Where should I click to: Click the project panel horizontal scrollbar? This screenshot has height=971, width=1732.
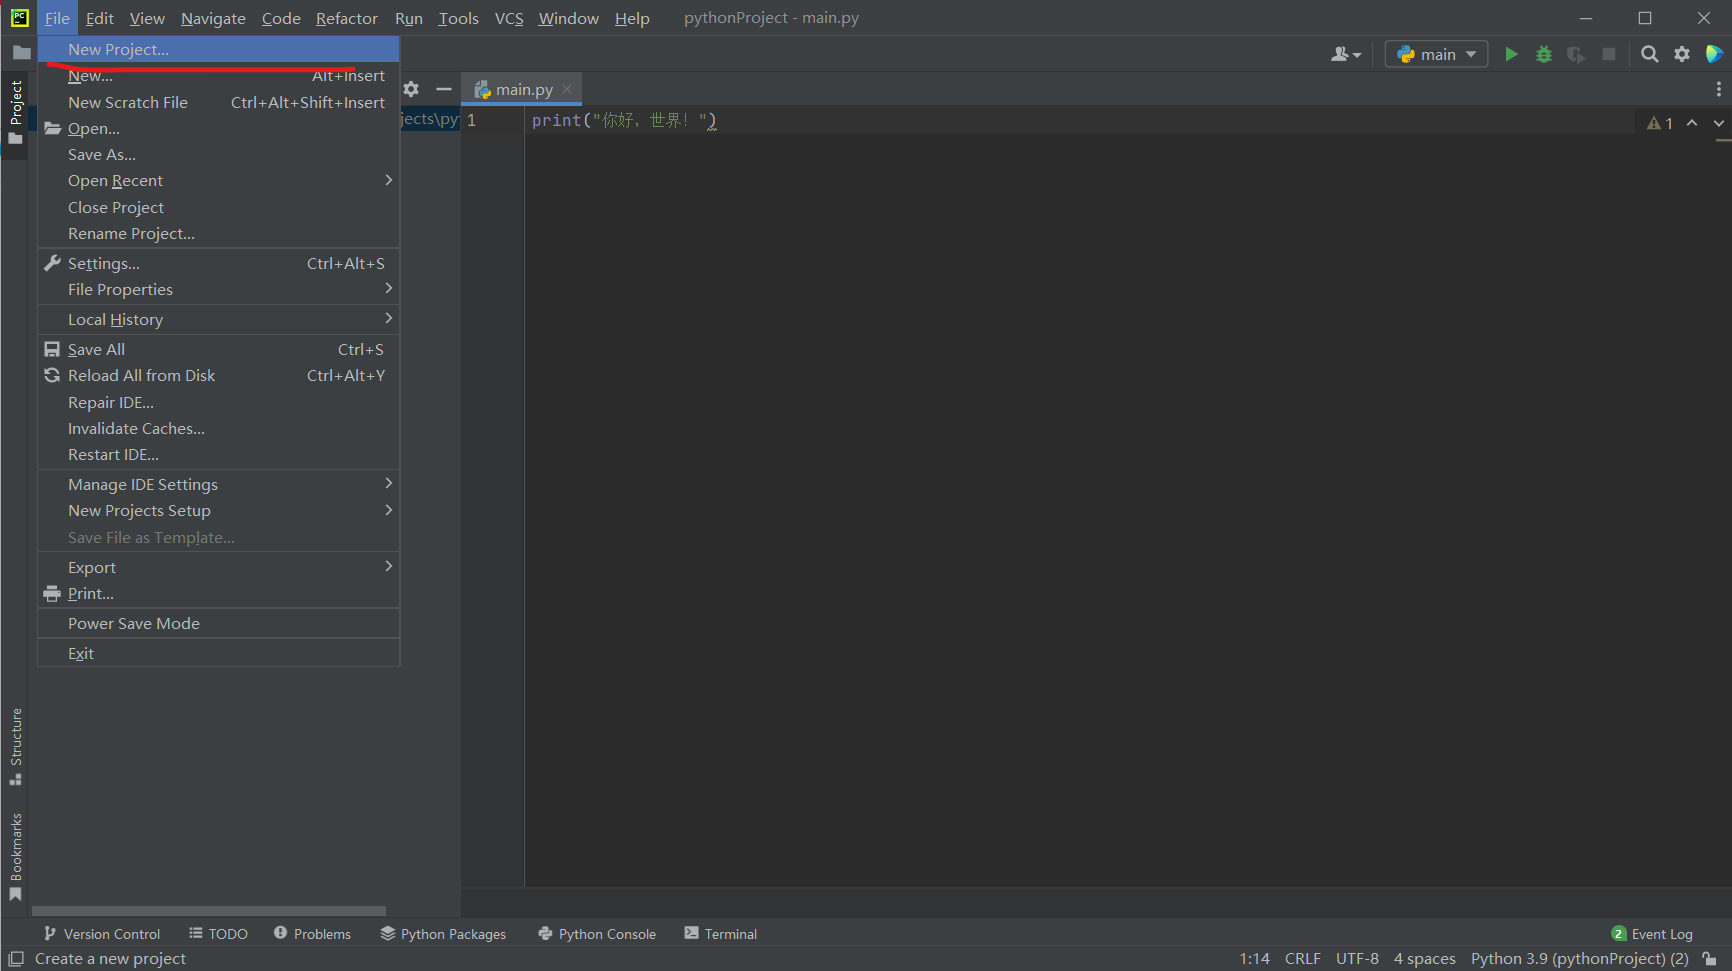tap(209, 911)
